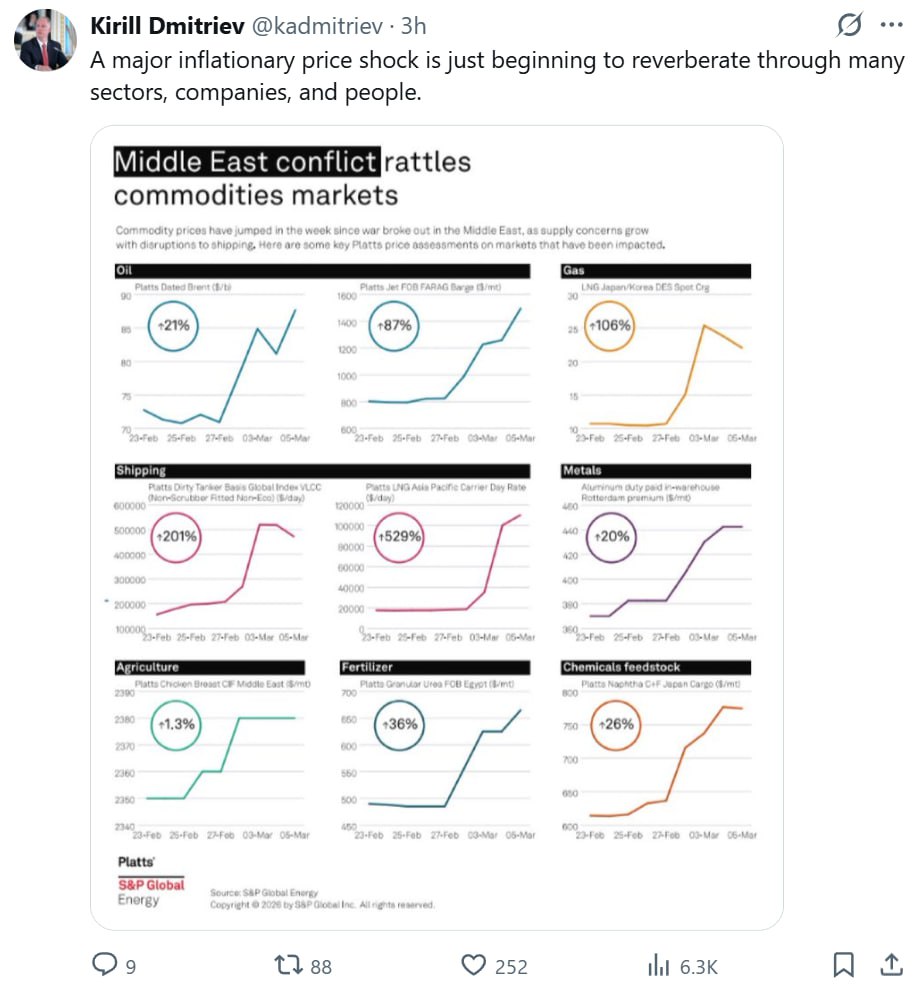This screenshot has height=992, width=922.
Task: Click the Middle East conflict headline in the image
Action: point(246,161)
